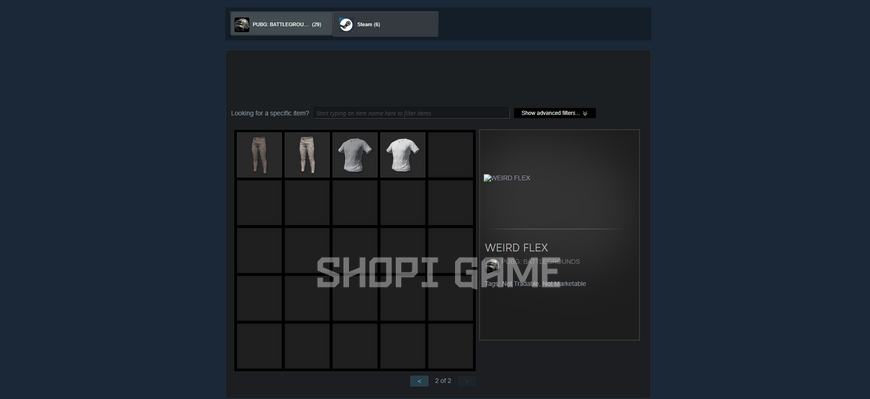Click the Steam logo icon in tab
Screen dimensions: 870x399
[x=346, y=24]
